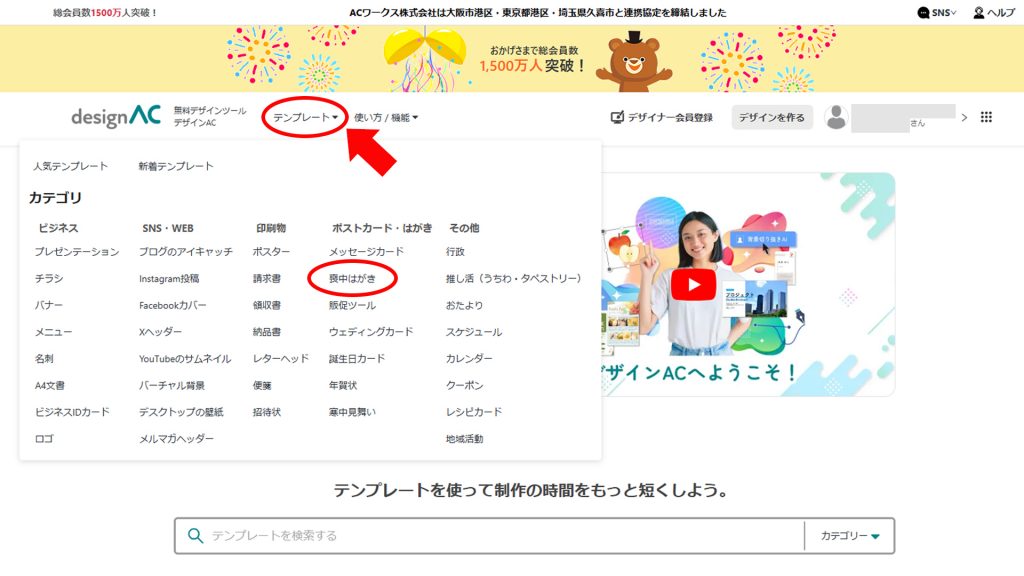The height and width of the screenshot is (576, 1024).
Task: Click the search magnifier icon
Action: coord(195,536)
